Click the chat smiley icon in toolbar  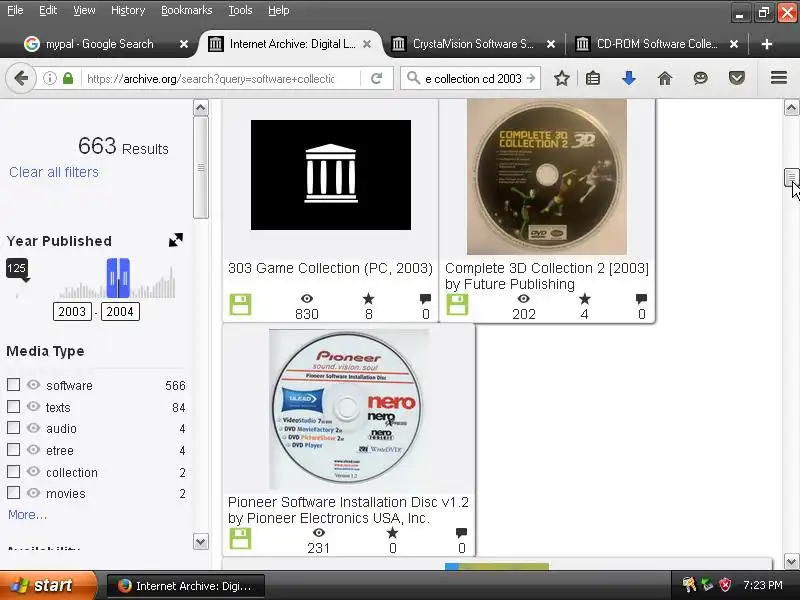(701, 79)
